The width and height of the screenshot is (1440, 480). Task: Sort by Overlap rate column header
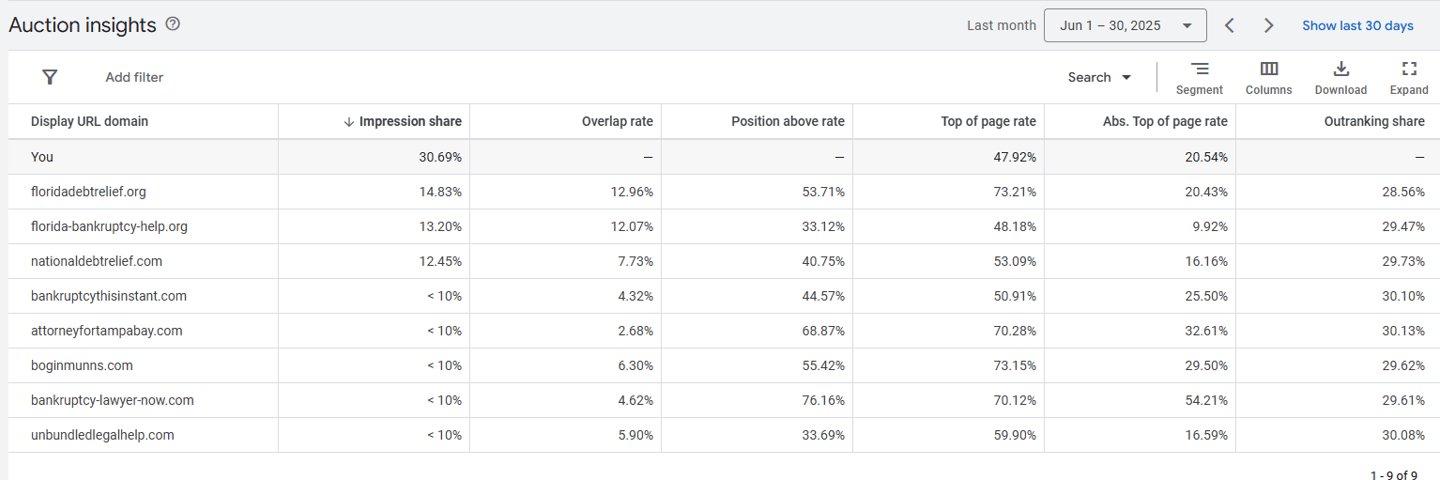[x=617, y=122]
